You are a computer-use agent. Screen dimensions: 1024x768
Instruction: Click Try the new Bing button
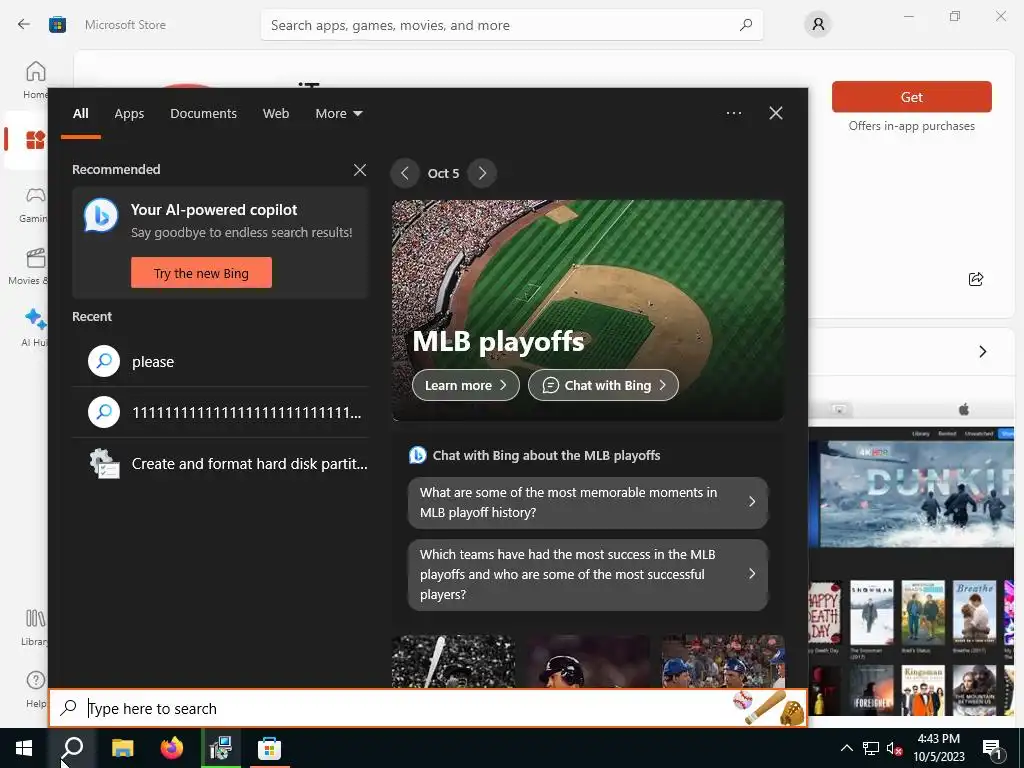[x=201, y=272]
